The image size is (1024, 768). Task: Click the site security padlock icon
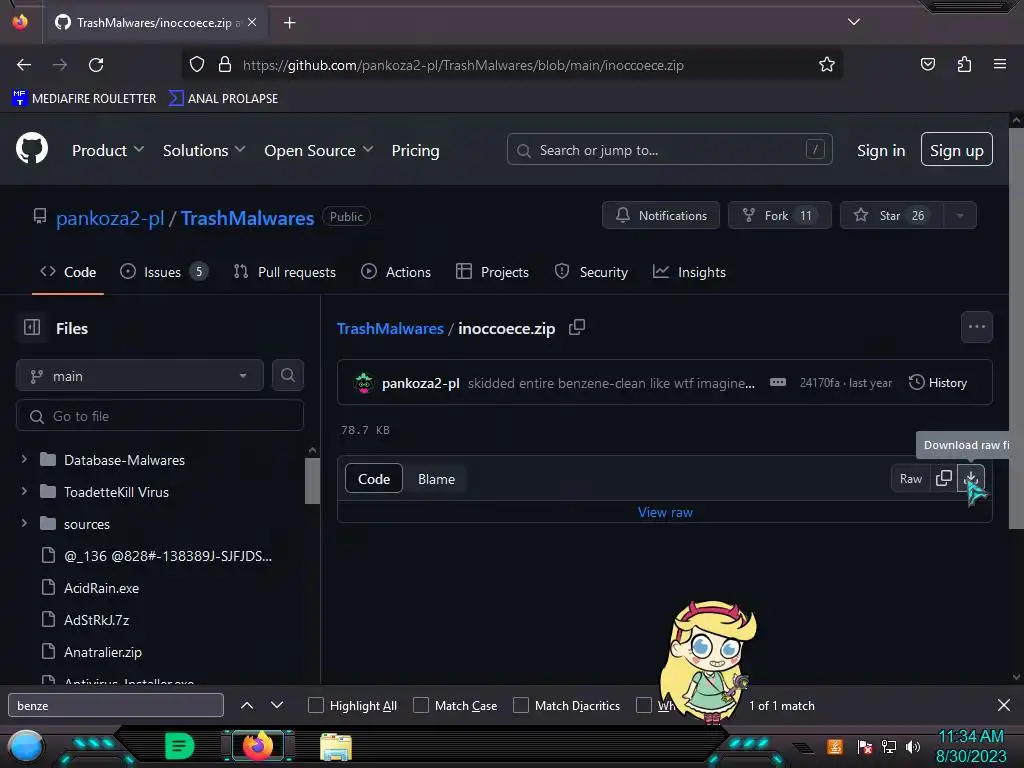click(225, 65)
